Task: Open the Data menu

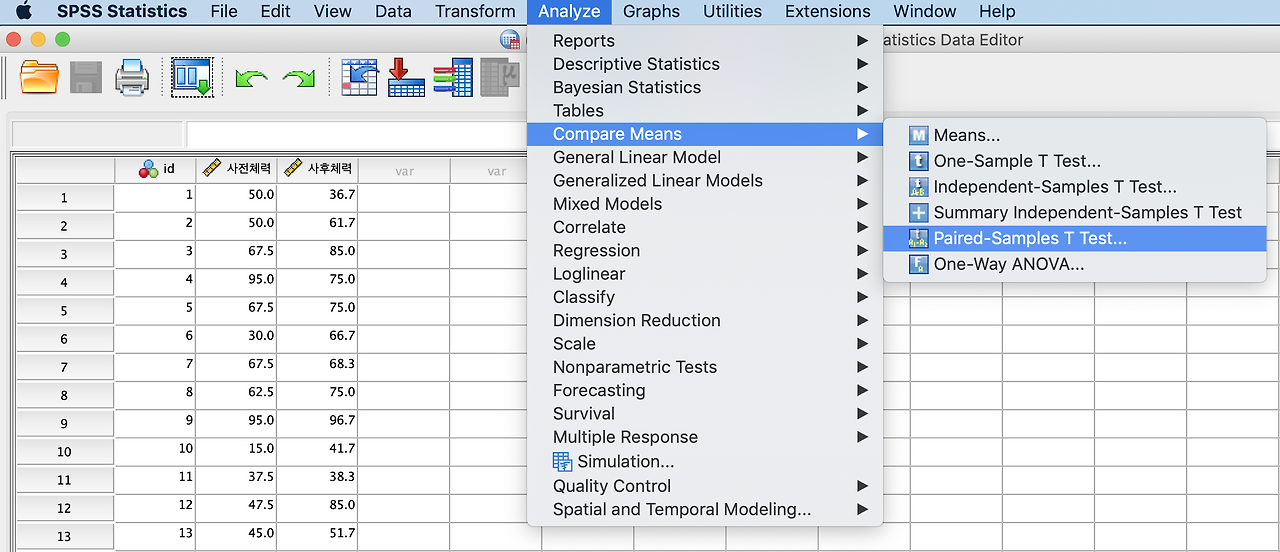Action: [393, 12]
